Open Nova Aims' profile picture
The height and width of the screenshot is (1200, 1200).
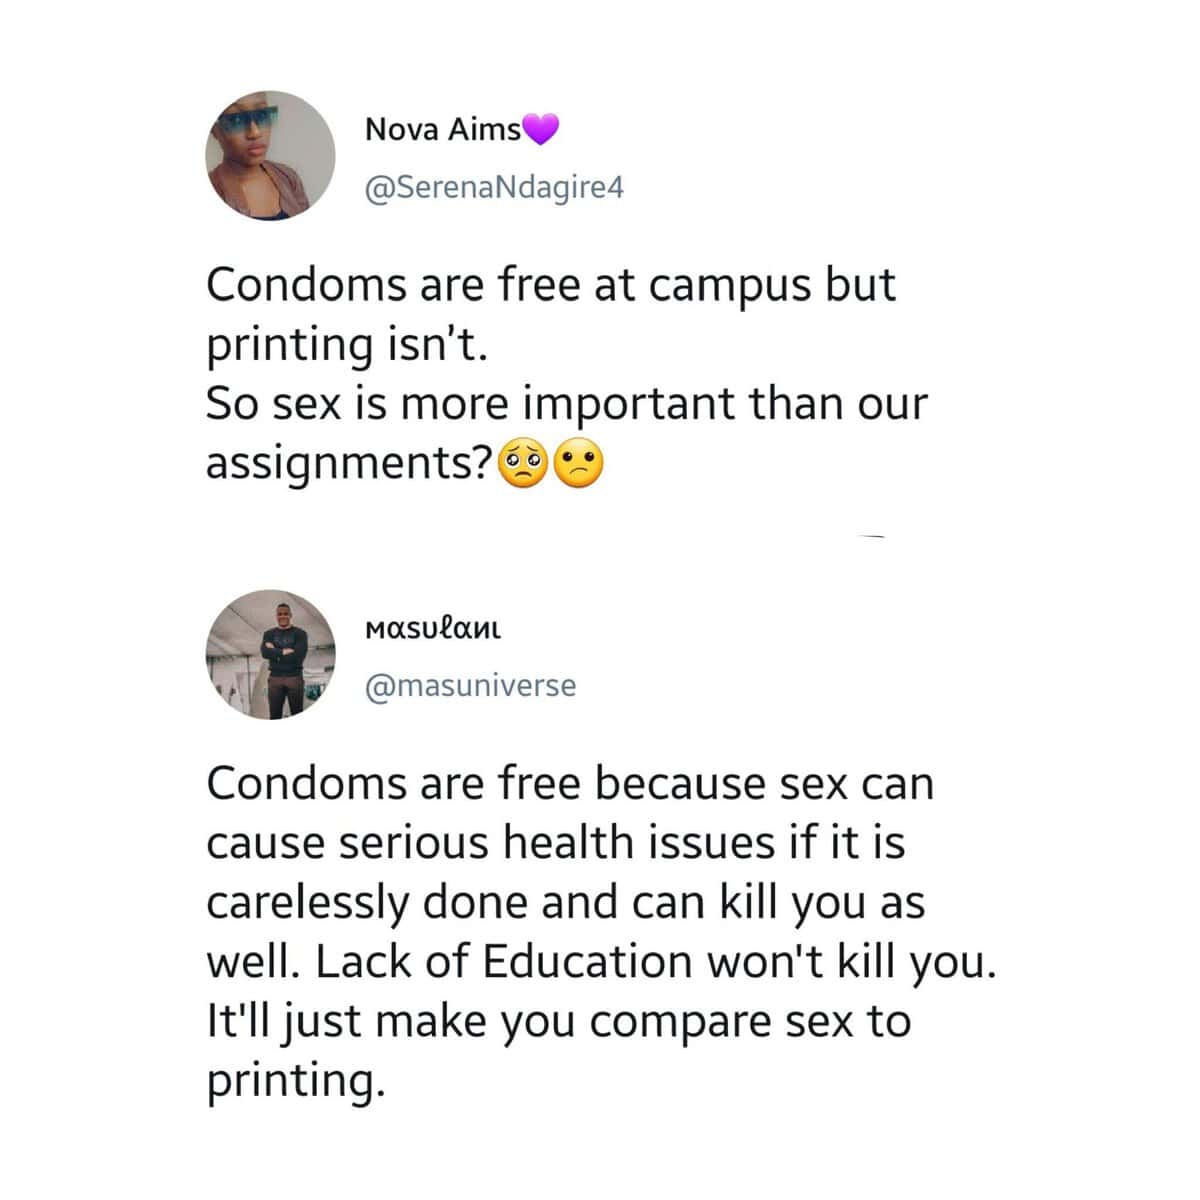click(x=270, y=156)
